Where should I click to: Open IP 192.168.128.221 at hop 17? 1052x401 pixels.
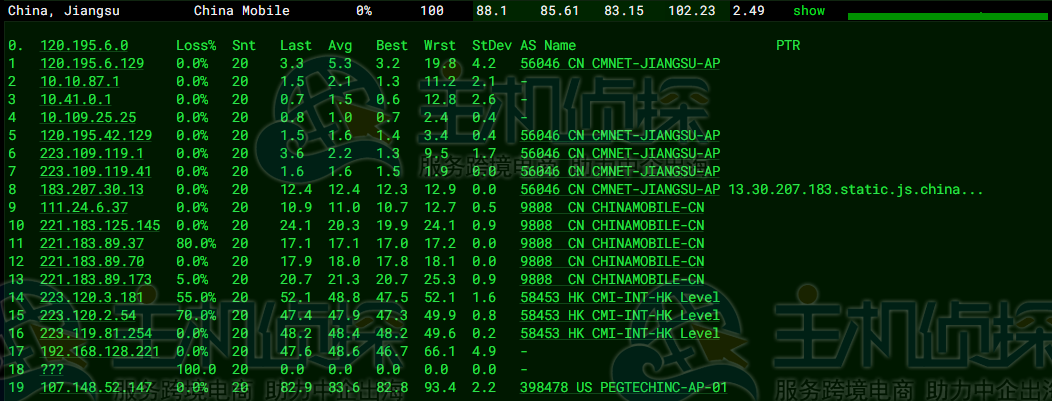[x=100, y=351]
